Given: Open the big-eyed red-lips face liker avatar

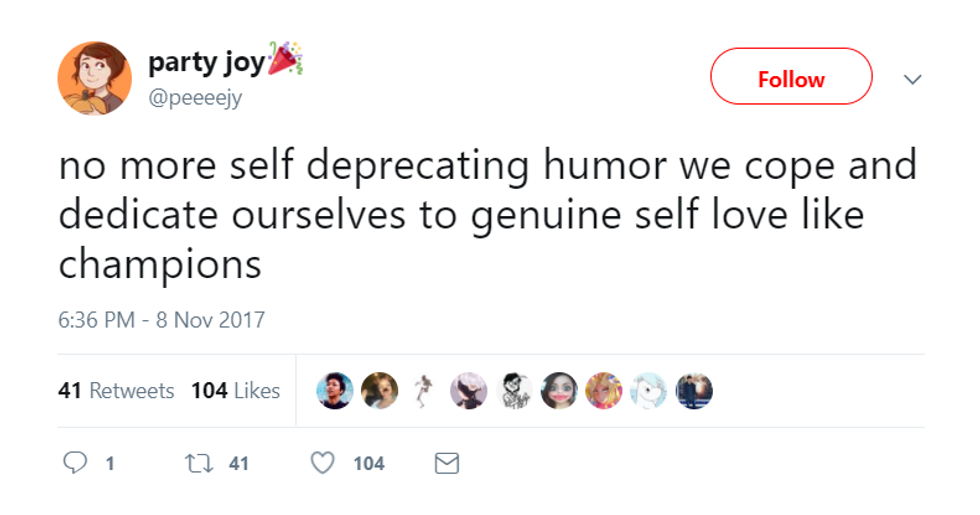Looking at the screenshot, I should click(x=559, y=391).
